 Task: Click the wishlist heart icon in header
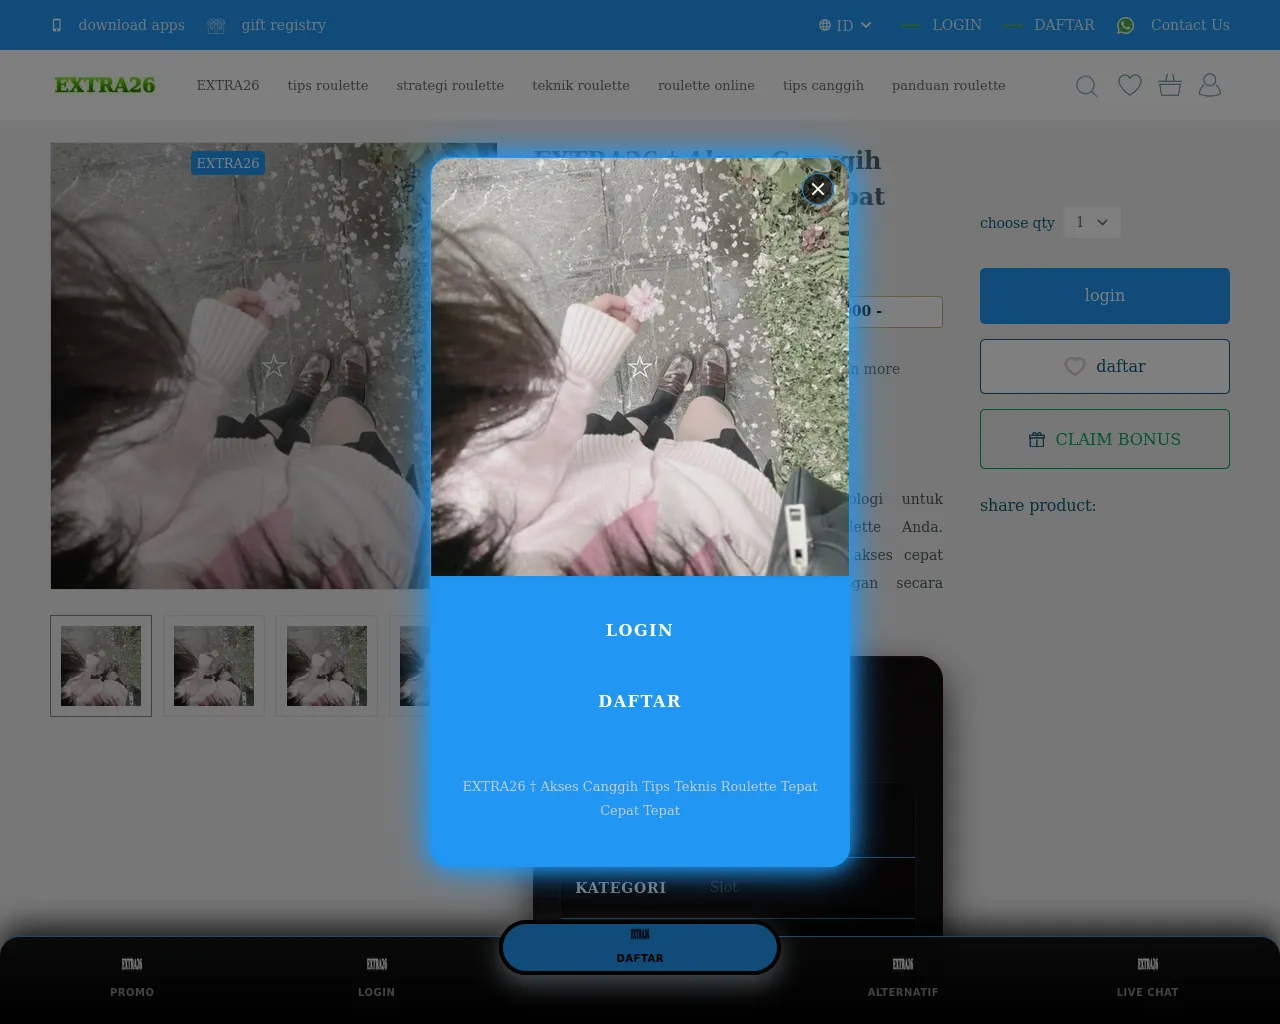tap(1130, 85)
